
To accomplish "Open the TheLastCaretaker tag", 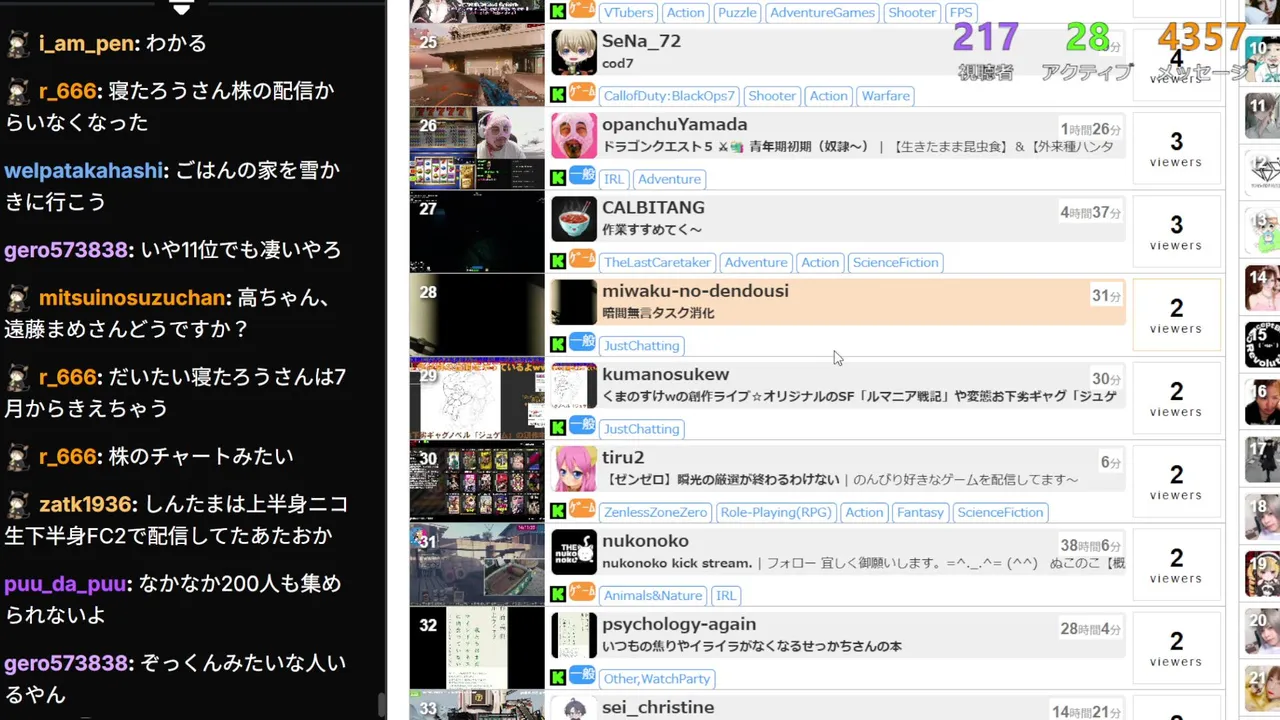I will click(657, 262).
